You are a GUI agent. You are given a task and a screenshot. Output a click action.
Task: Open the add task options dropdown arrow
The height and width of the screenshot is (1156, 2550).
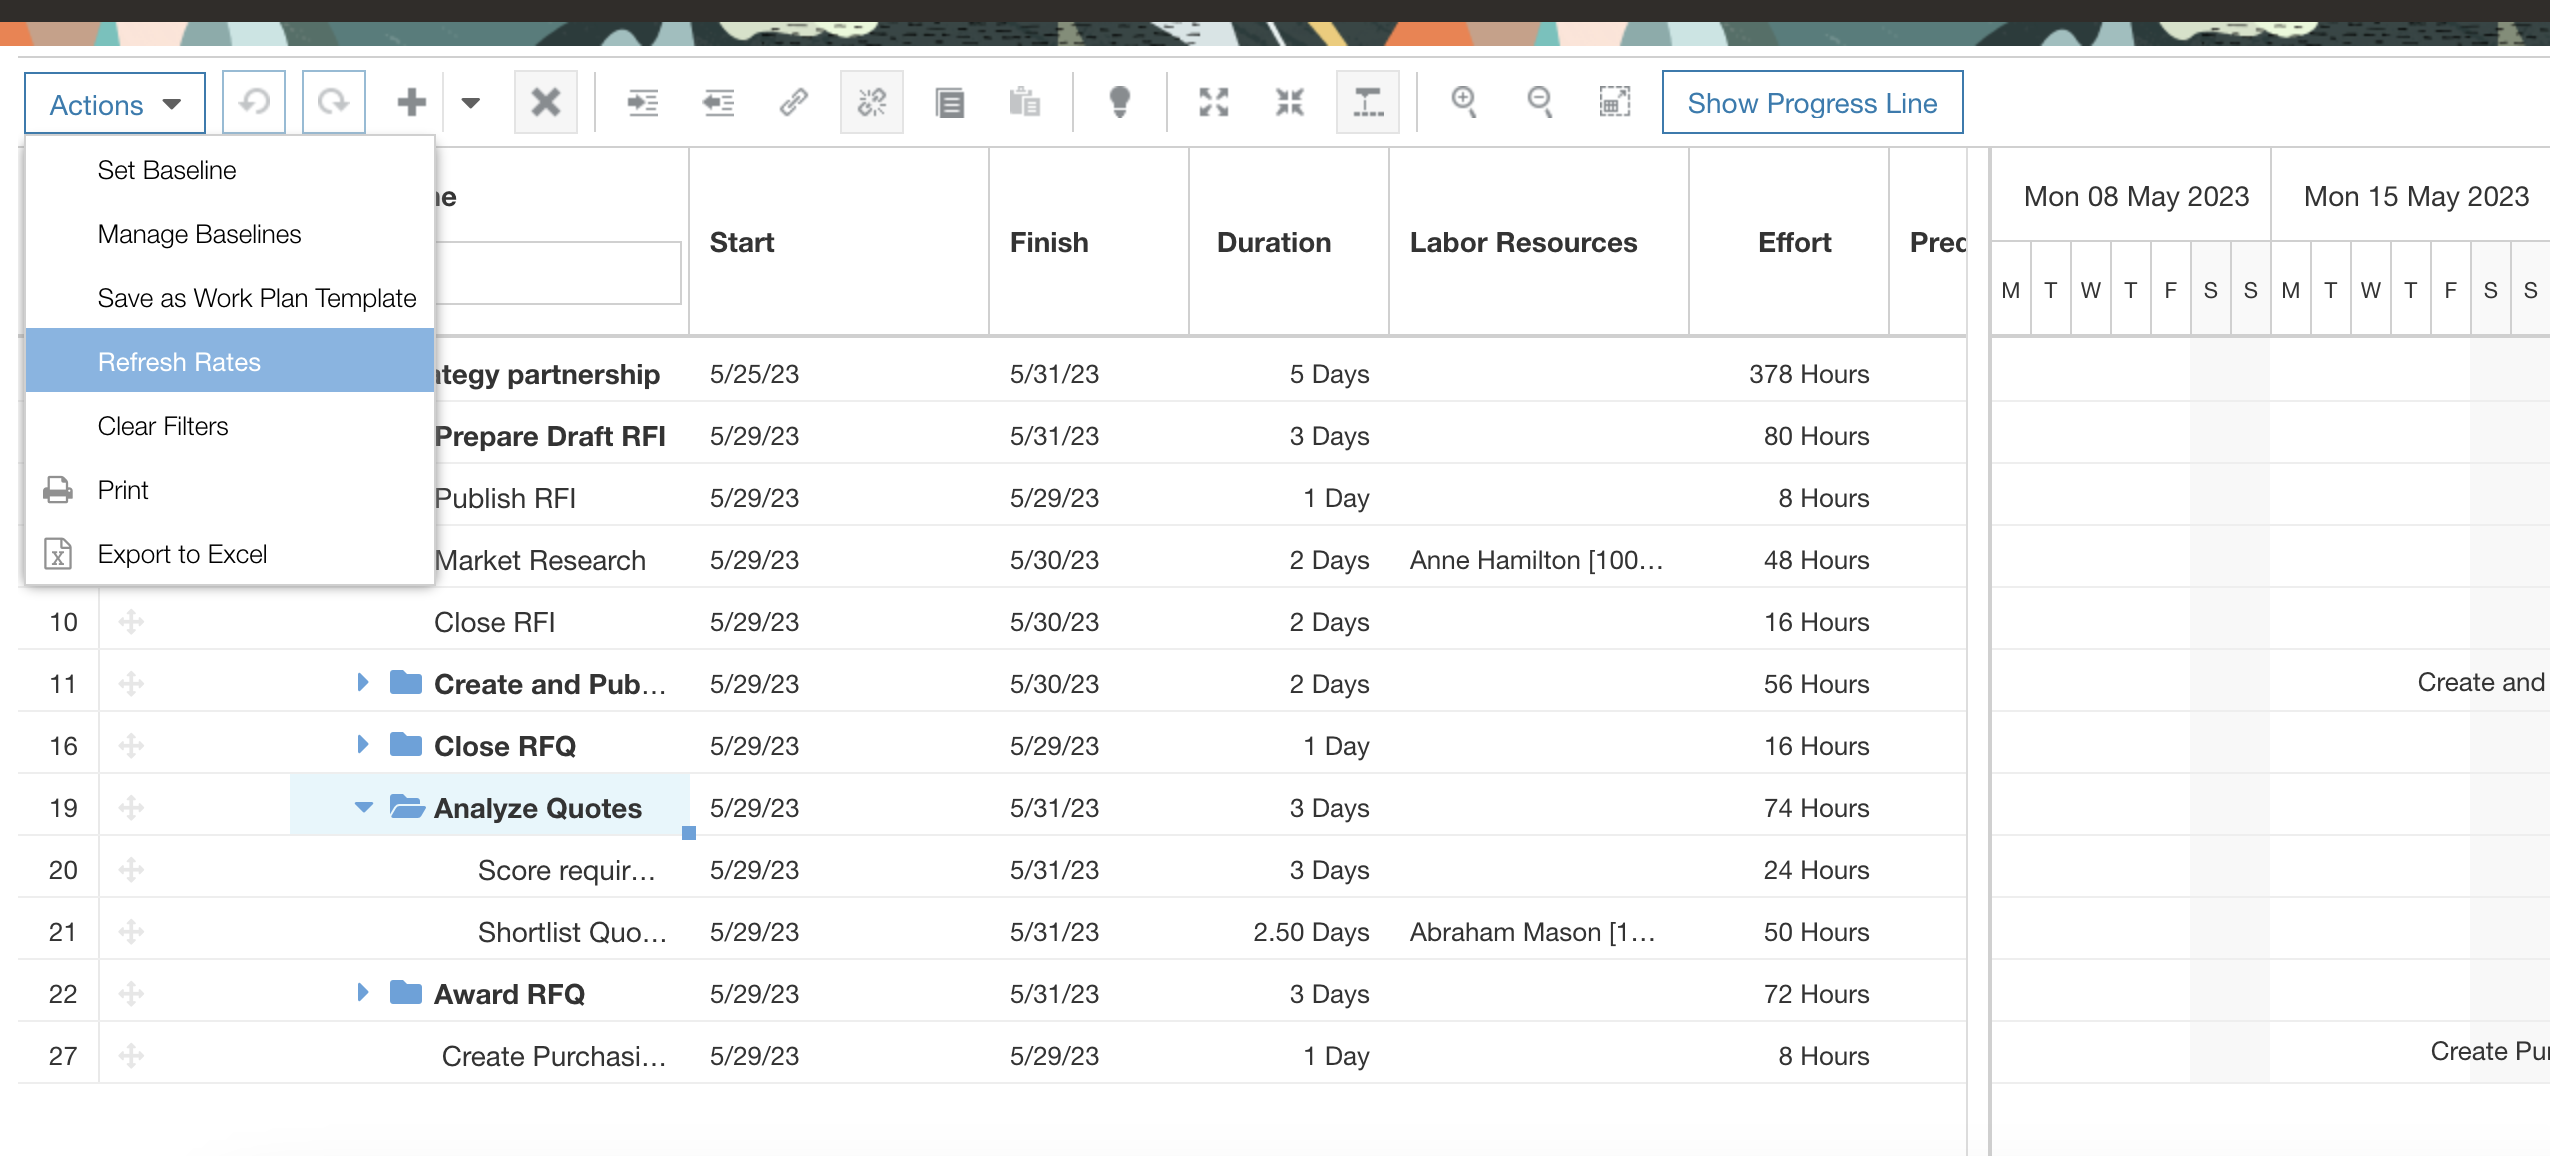pos(471,102)
